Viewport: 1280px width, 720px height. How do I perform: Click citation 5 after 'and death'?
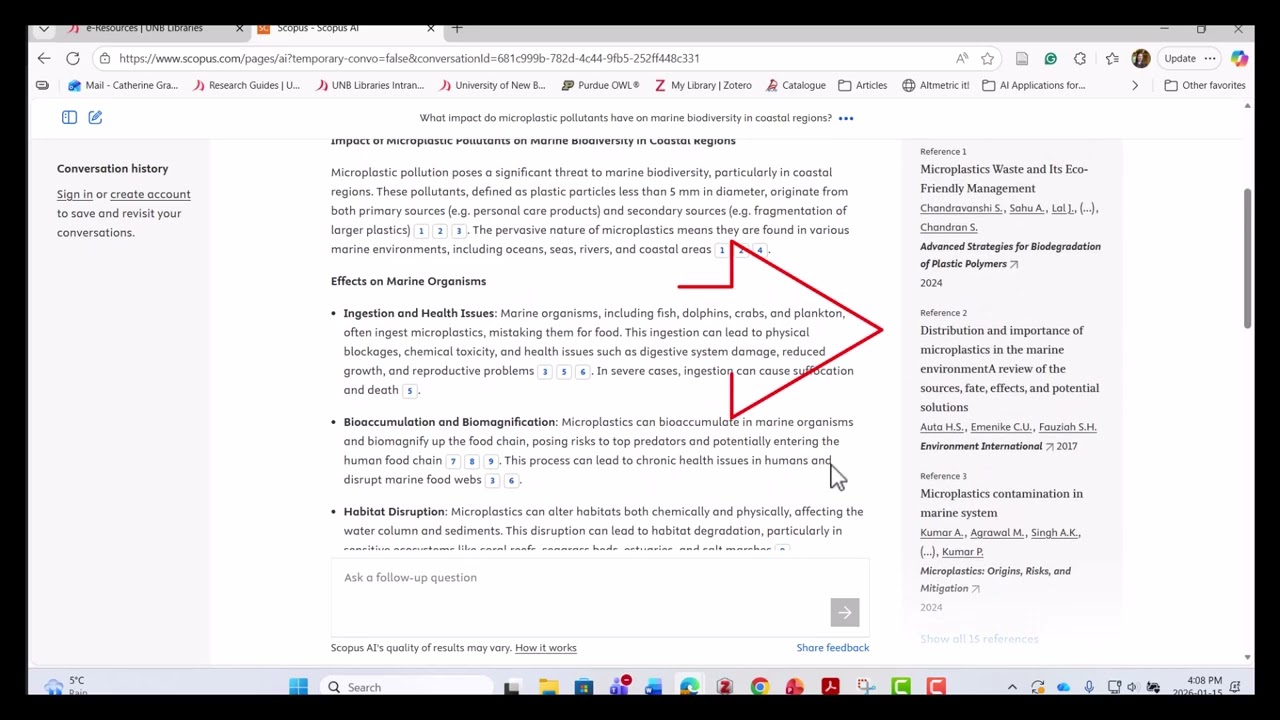[x=409, y=391]
